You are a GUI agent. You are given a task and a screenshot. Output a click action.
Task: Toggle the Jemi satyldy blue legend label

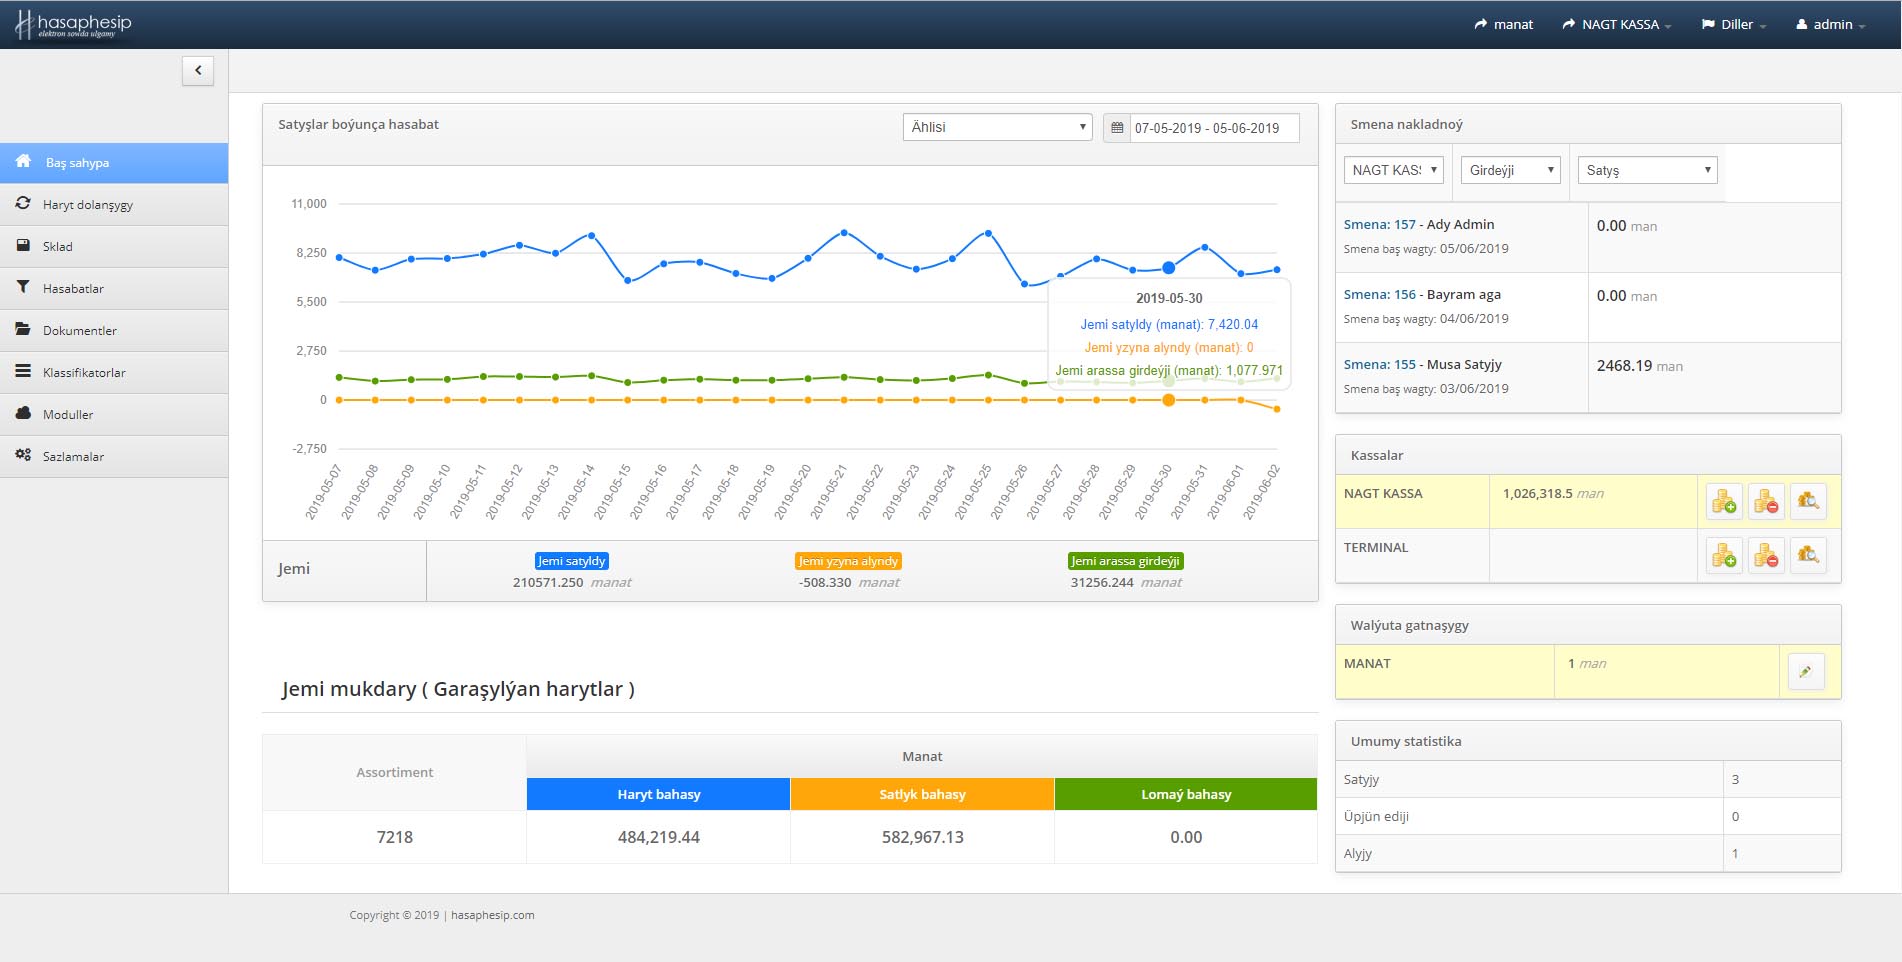tap(572, 561)
